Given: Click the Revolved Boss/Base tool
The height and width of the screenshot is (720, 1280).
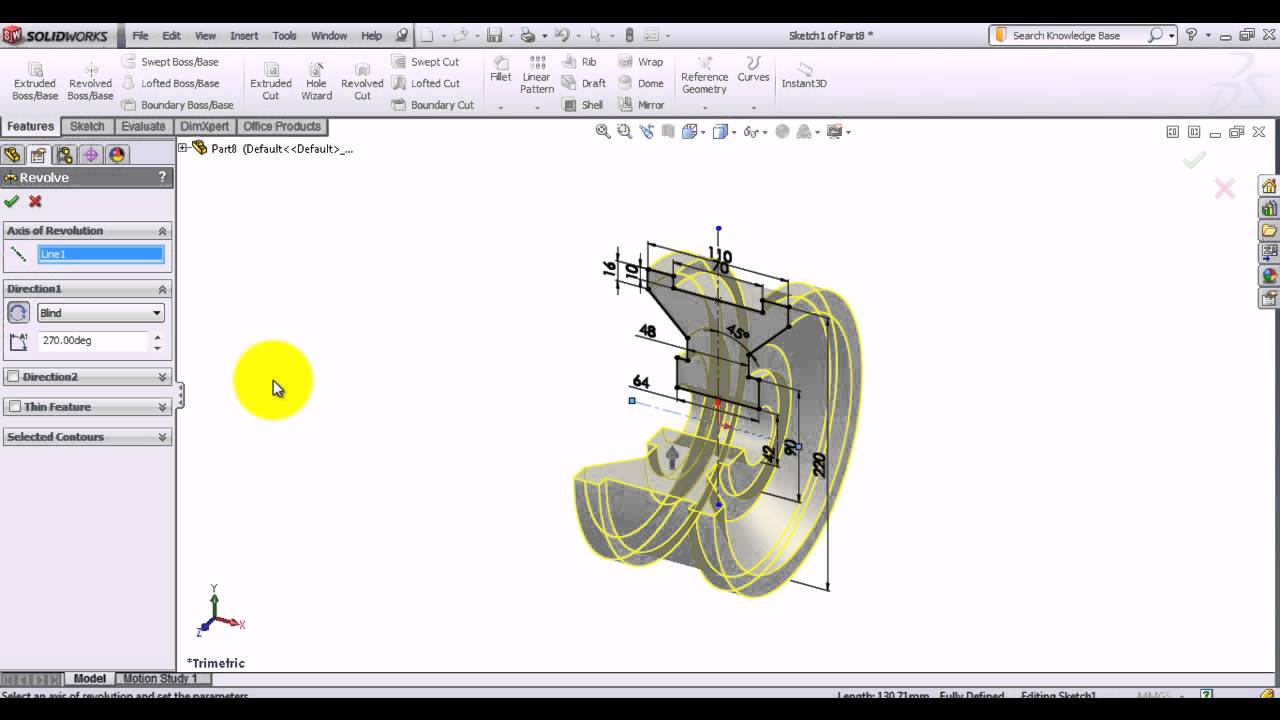Looking at the screenshot, I should [90, 80].
